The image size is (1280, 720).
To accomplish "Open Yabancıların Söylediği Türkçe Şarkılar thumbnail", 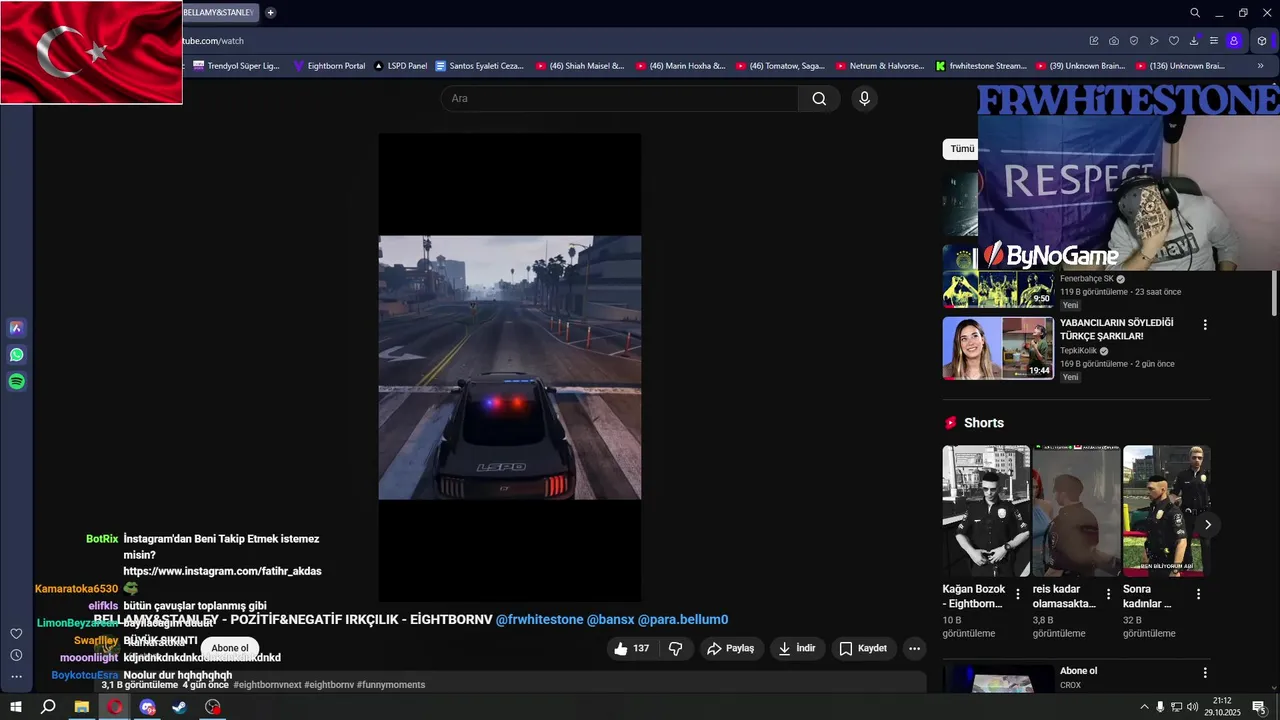I will click(x=998, y=348).
